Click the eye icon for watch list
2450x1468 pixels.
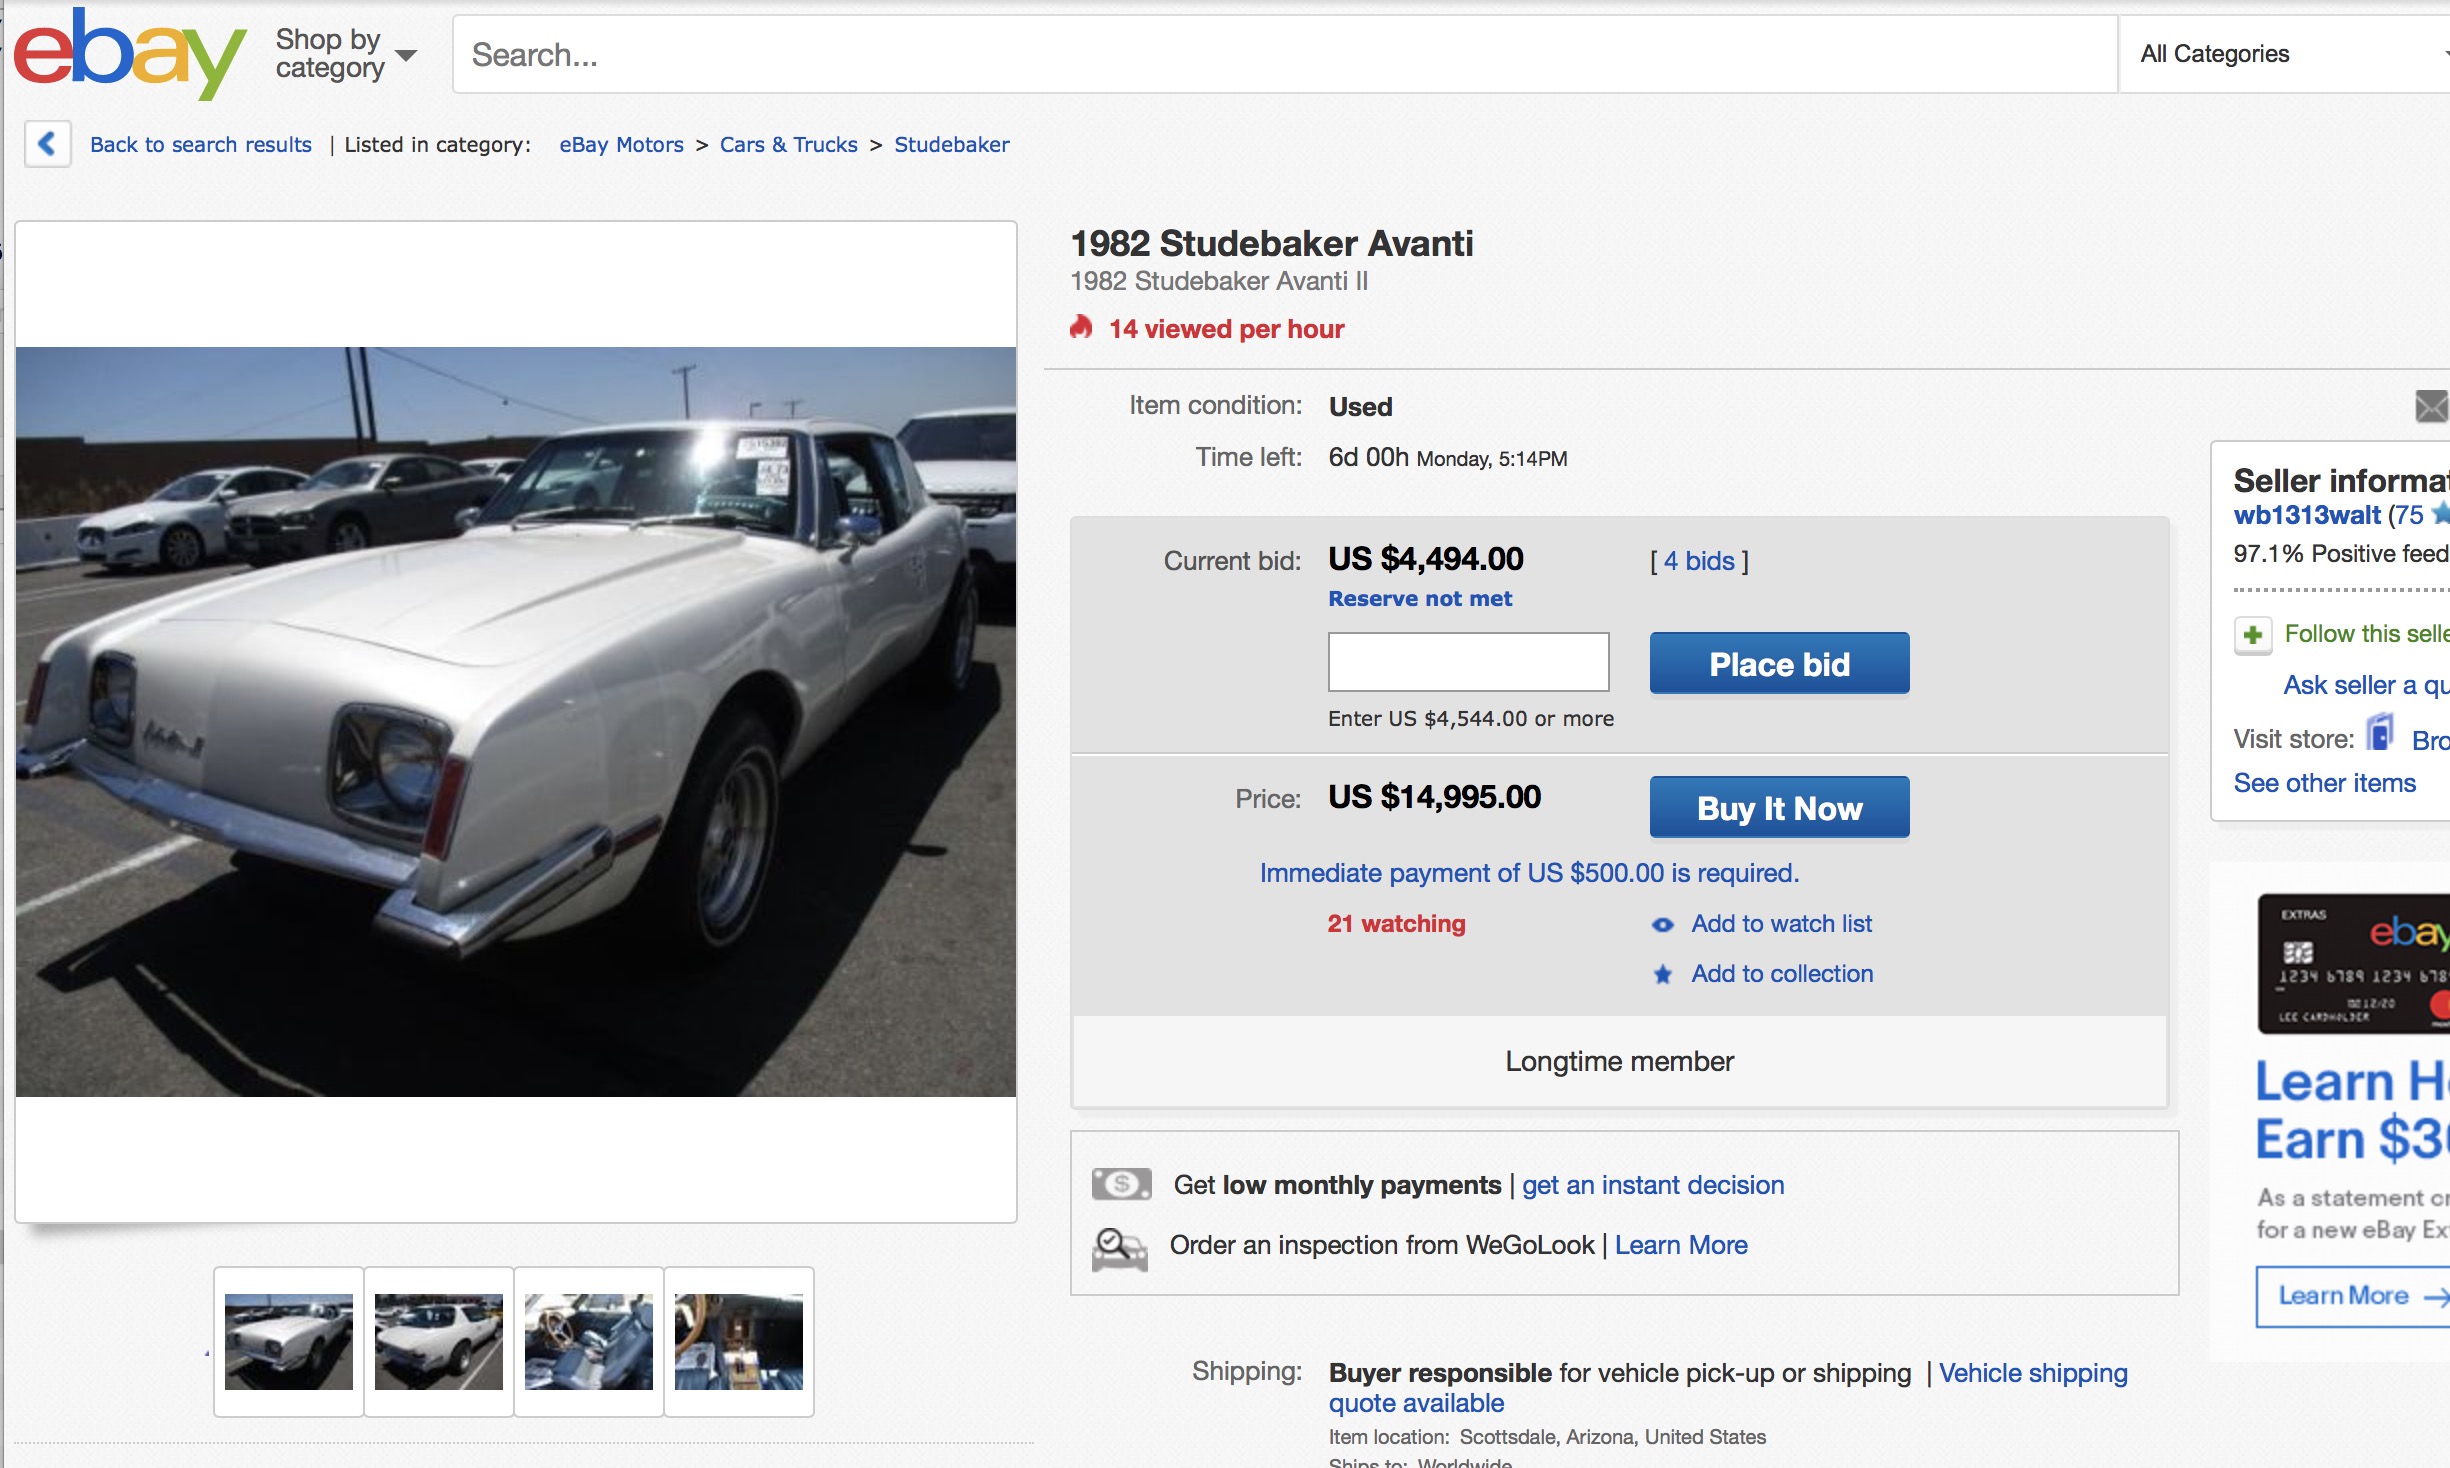(1662, 925)
